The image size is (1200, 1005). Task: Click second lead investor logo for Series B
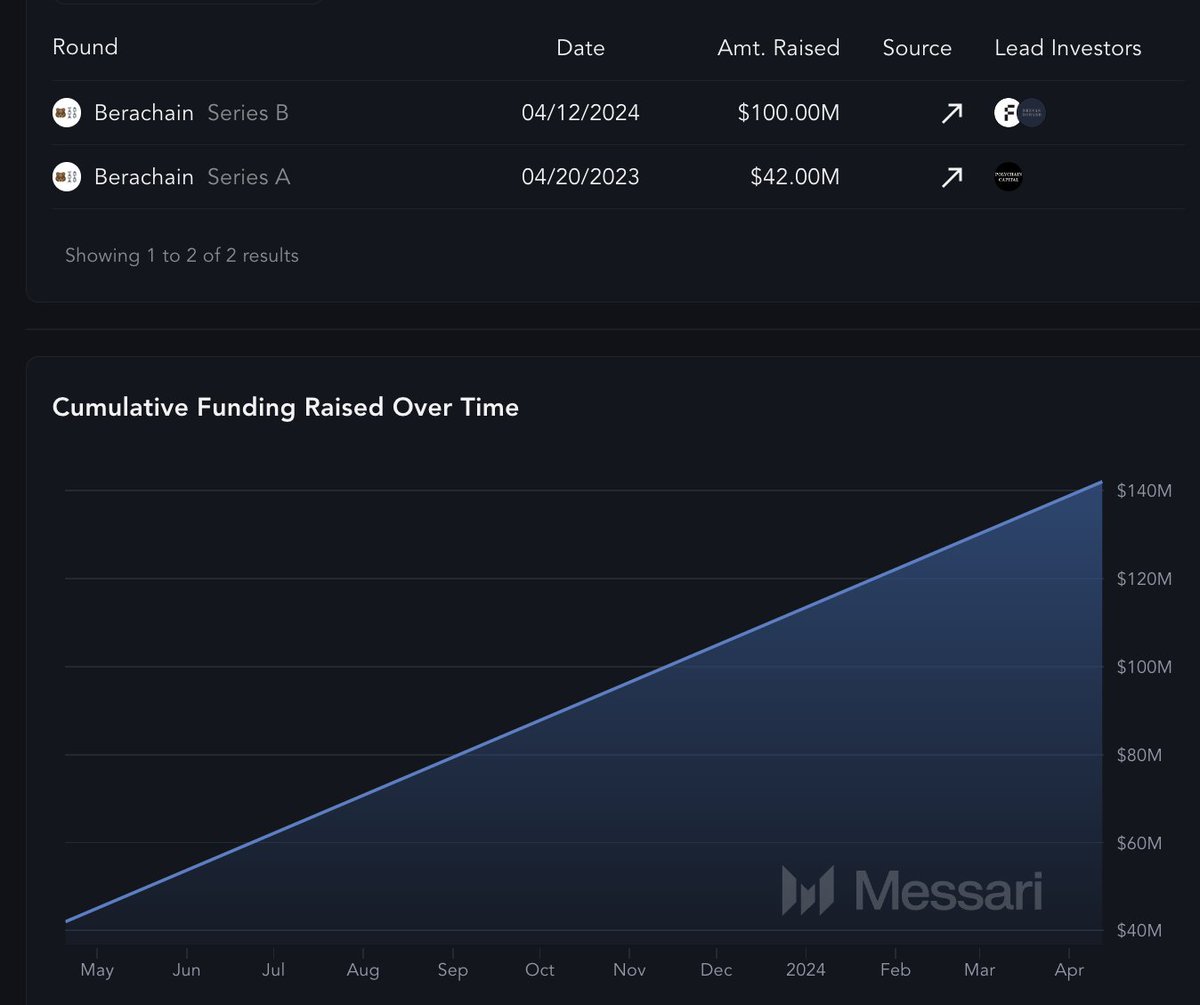[1033, 113]
